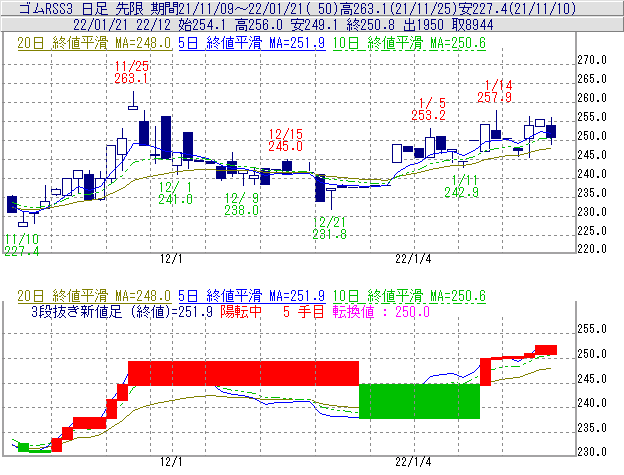Click the 高256.0 high value in header

tap(258, 25)
